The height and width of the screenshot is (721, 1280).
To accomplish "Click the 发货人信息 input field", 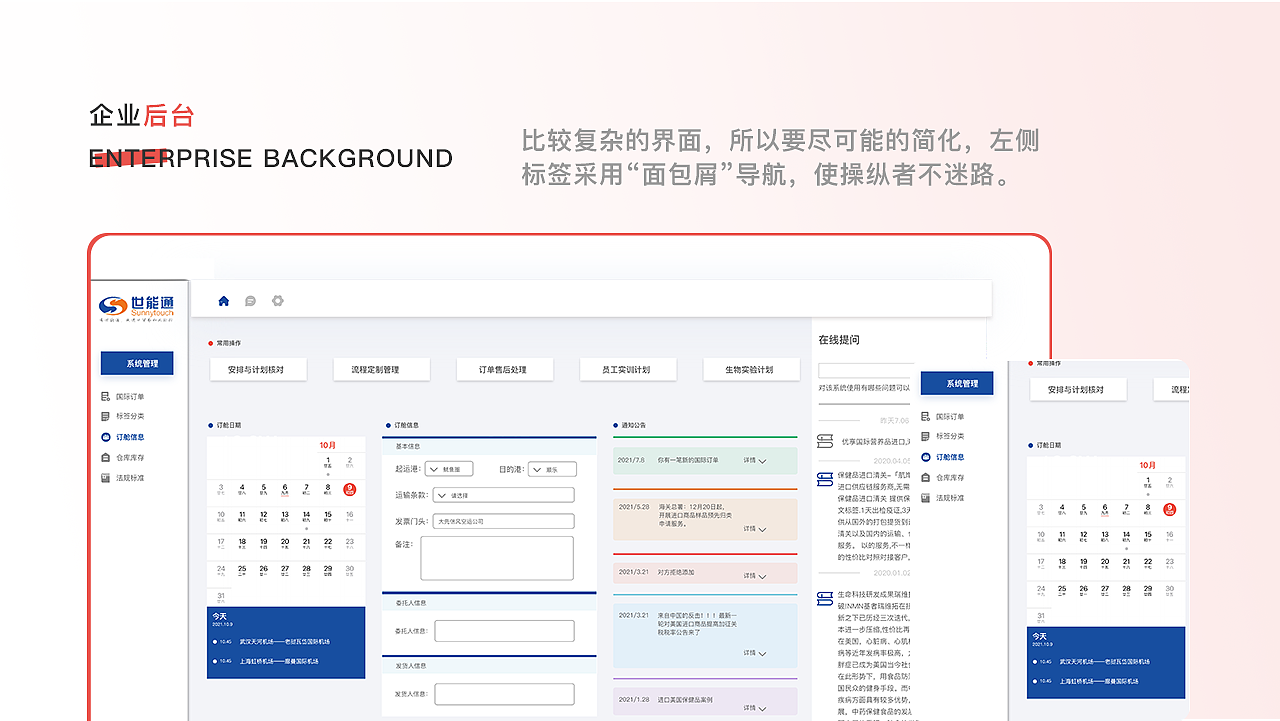I will pos(504,694).
